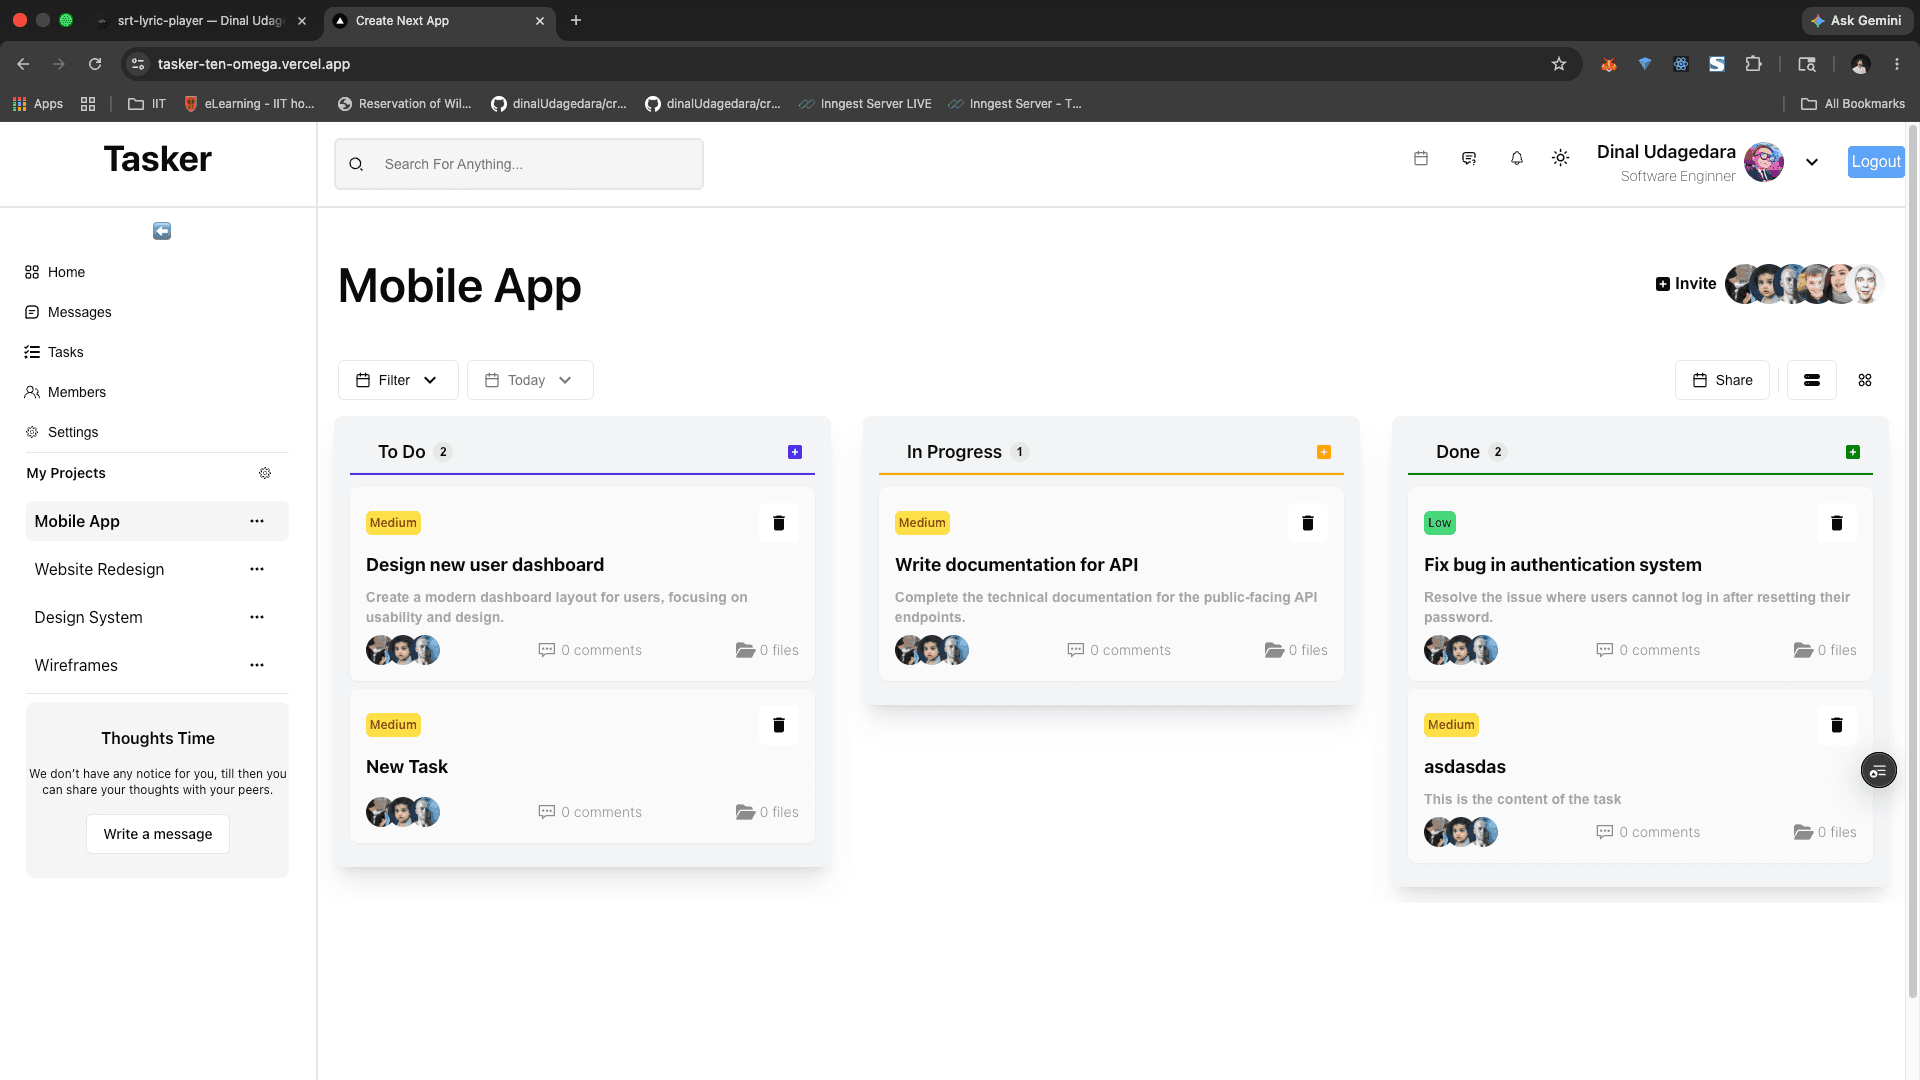Add a task to the In Progress column

pos(1324,452)
